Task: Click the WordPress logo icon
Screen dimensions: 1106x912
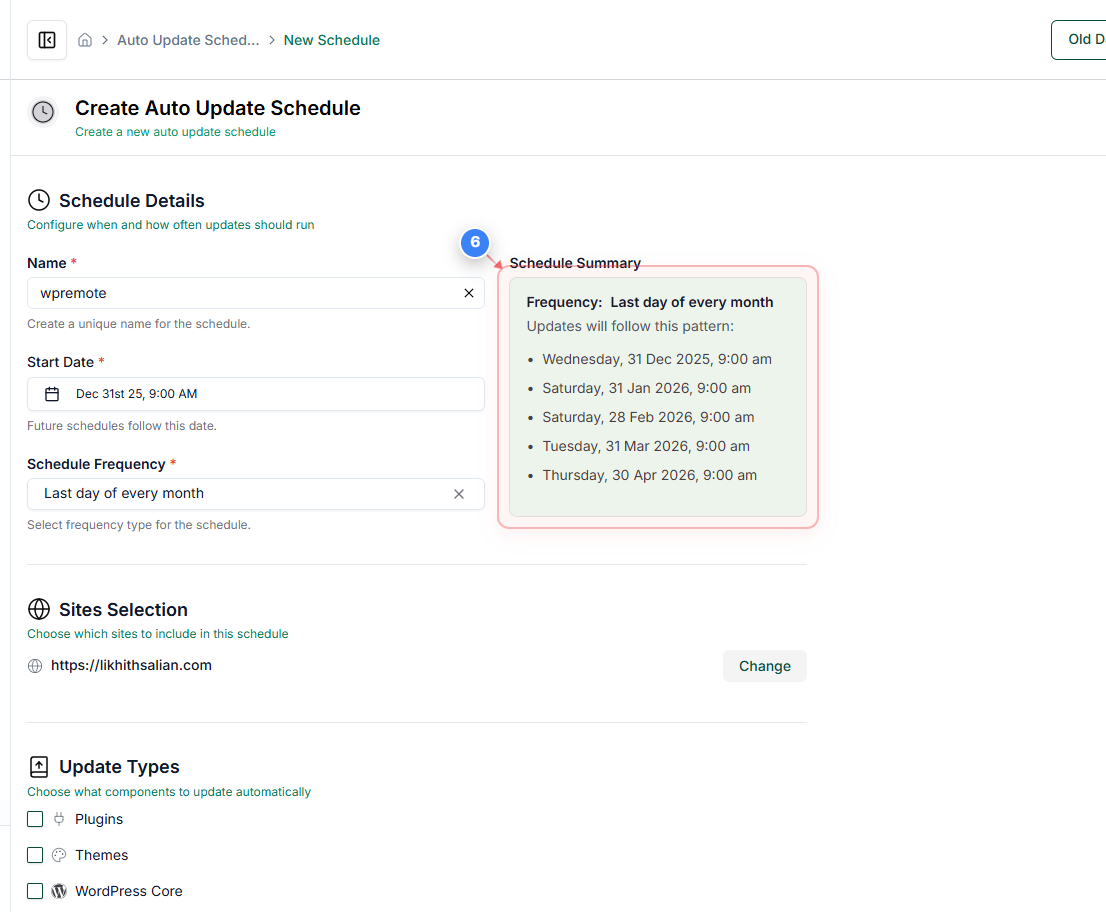Action: point(59,891)
